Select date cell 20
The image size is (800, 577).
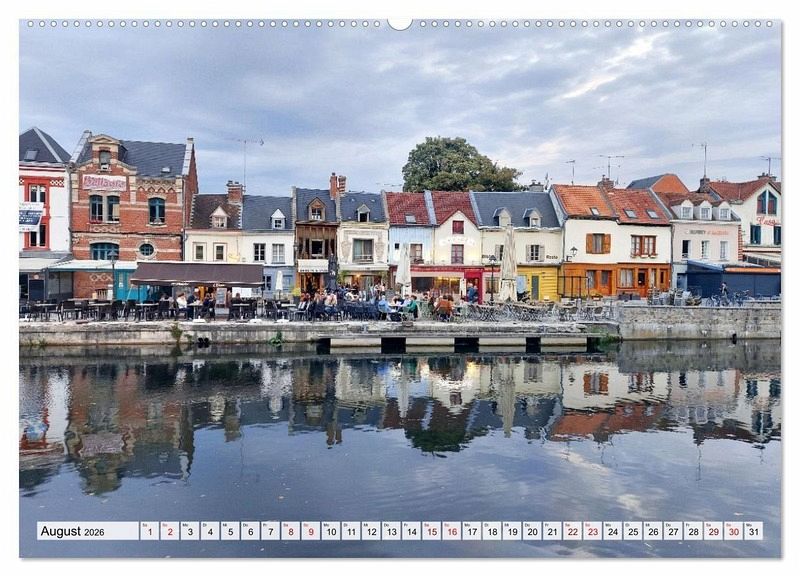coord(533,531)
